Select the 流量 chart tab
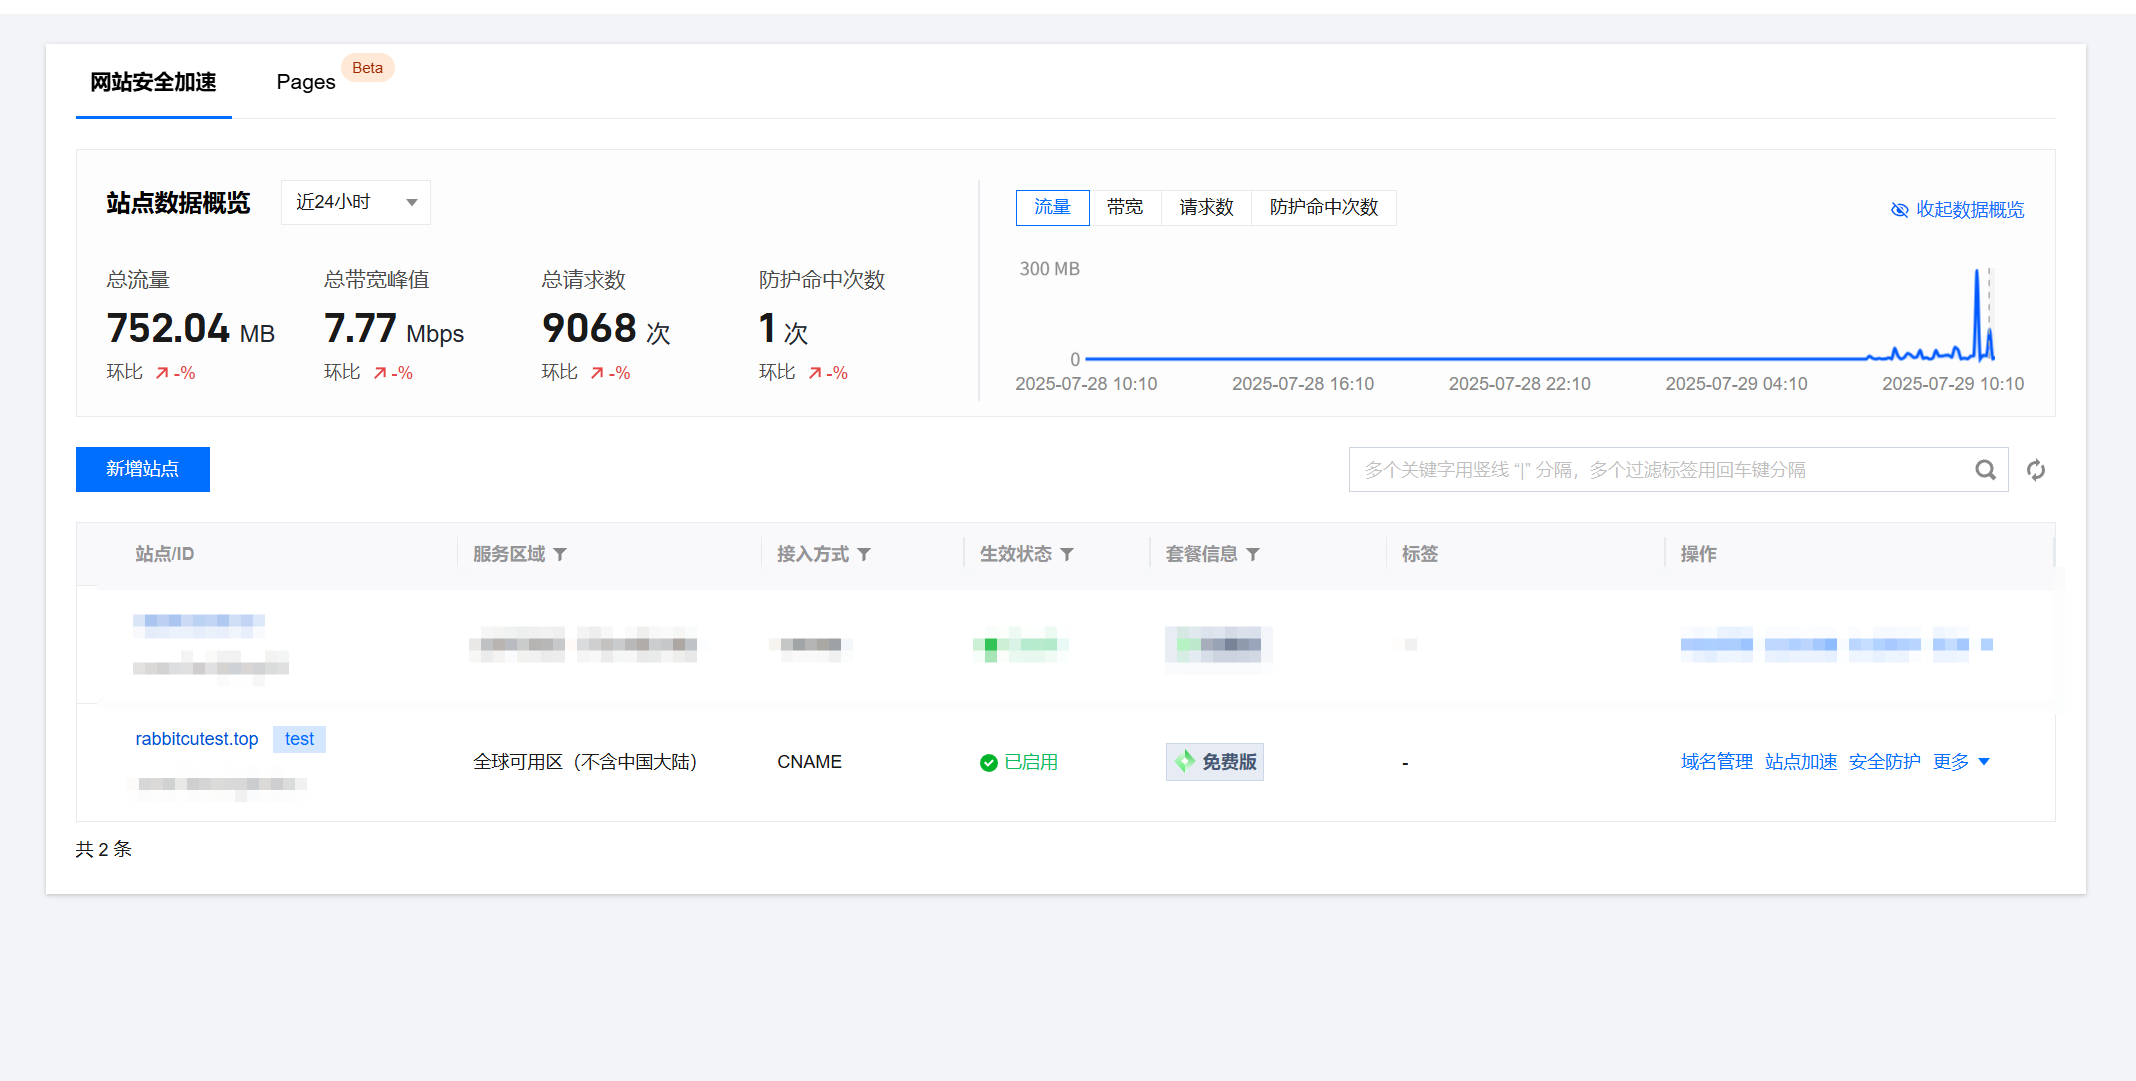 [x=1052, y=207]
